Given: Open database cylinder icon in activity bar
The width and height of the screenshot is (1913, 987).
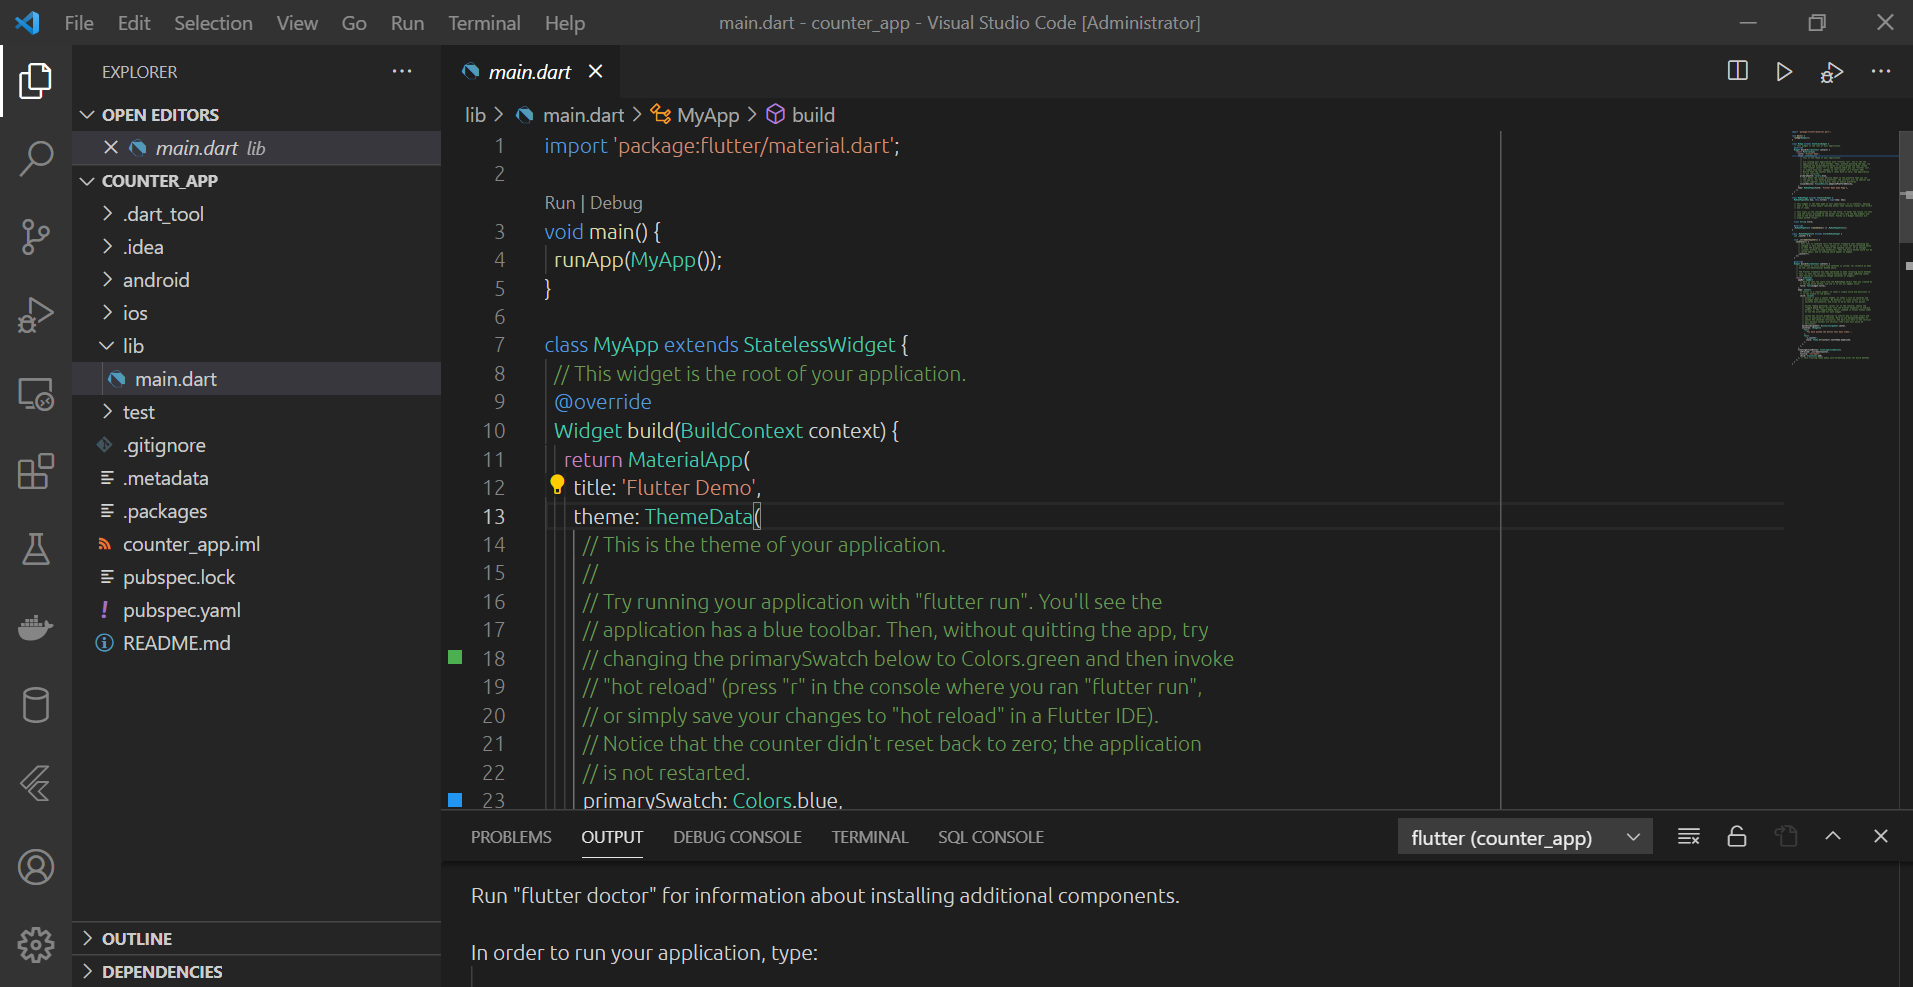Looking at the screenshot, I should pos(36,705).
